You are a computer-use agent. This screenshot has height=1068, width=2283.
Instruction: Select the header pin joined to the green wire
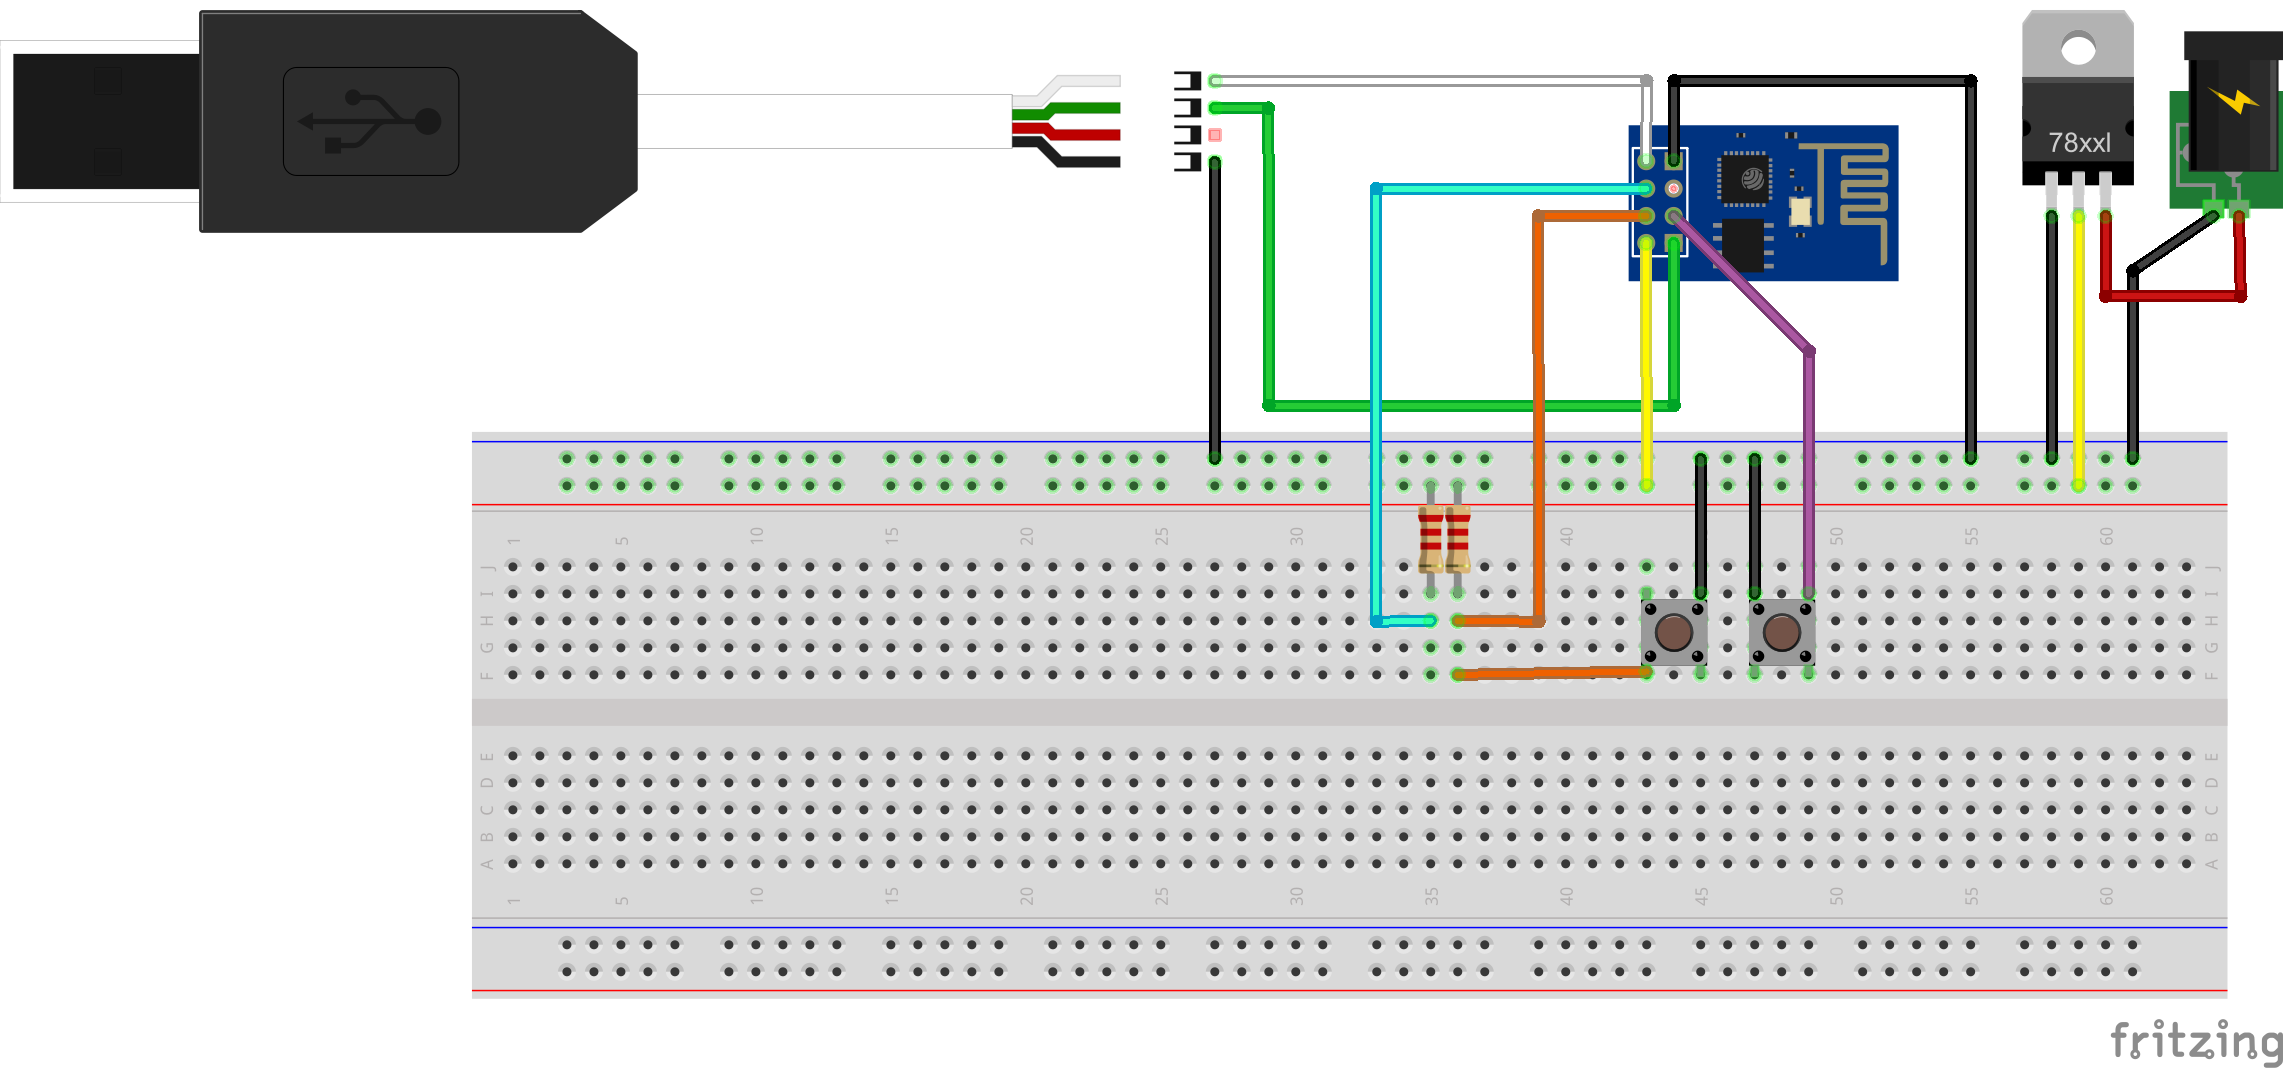click(x=1188, y=108)
